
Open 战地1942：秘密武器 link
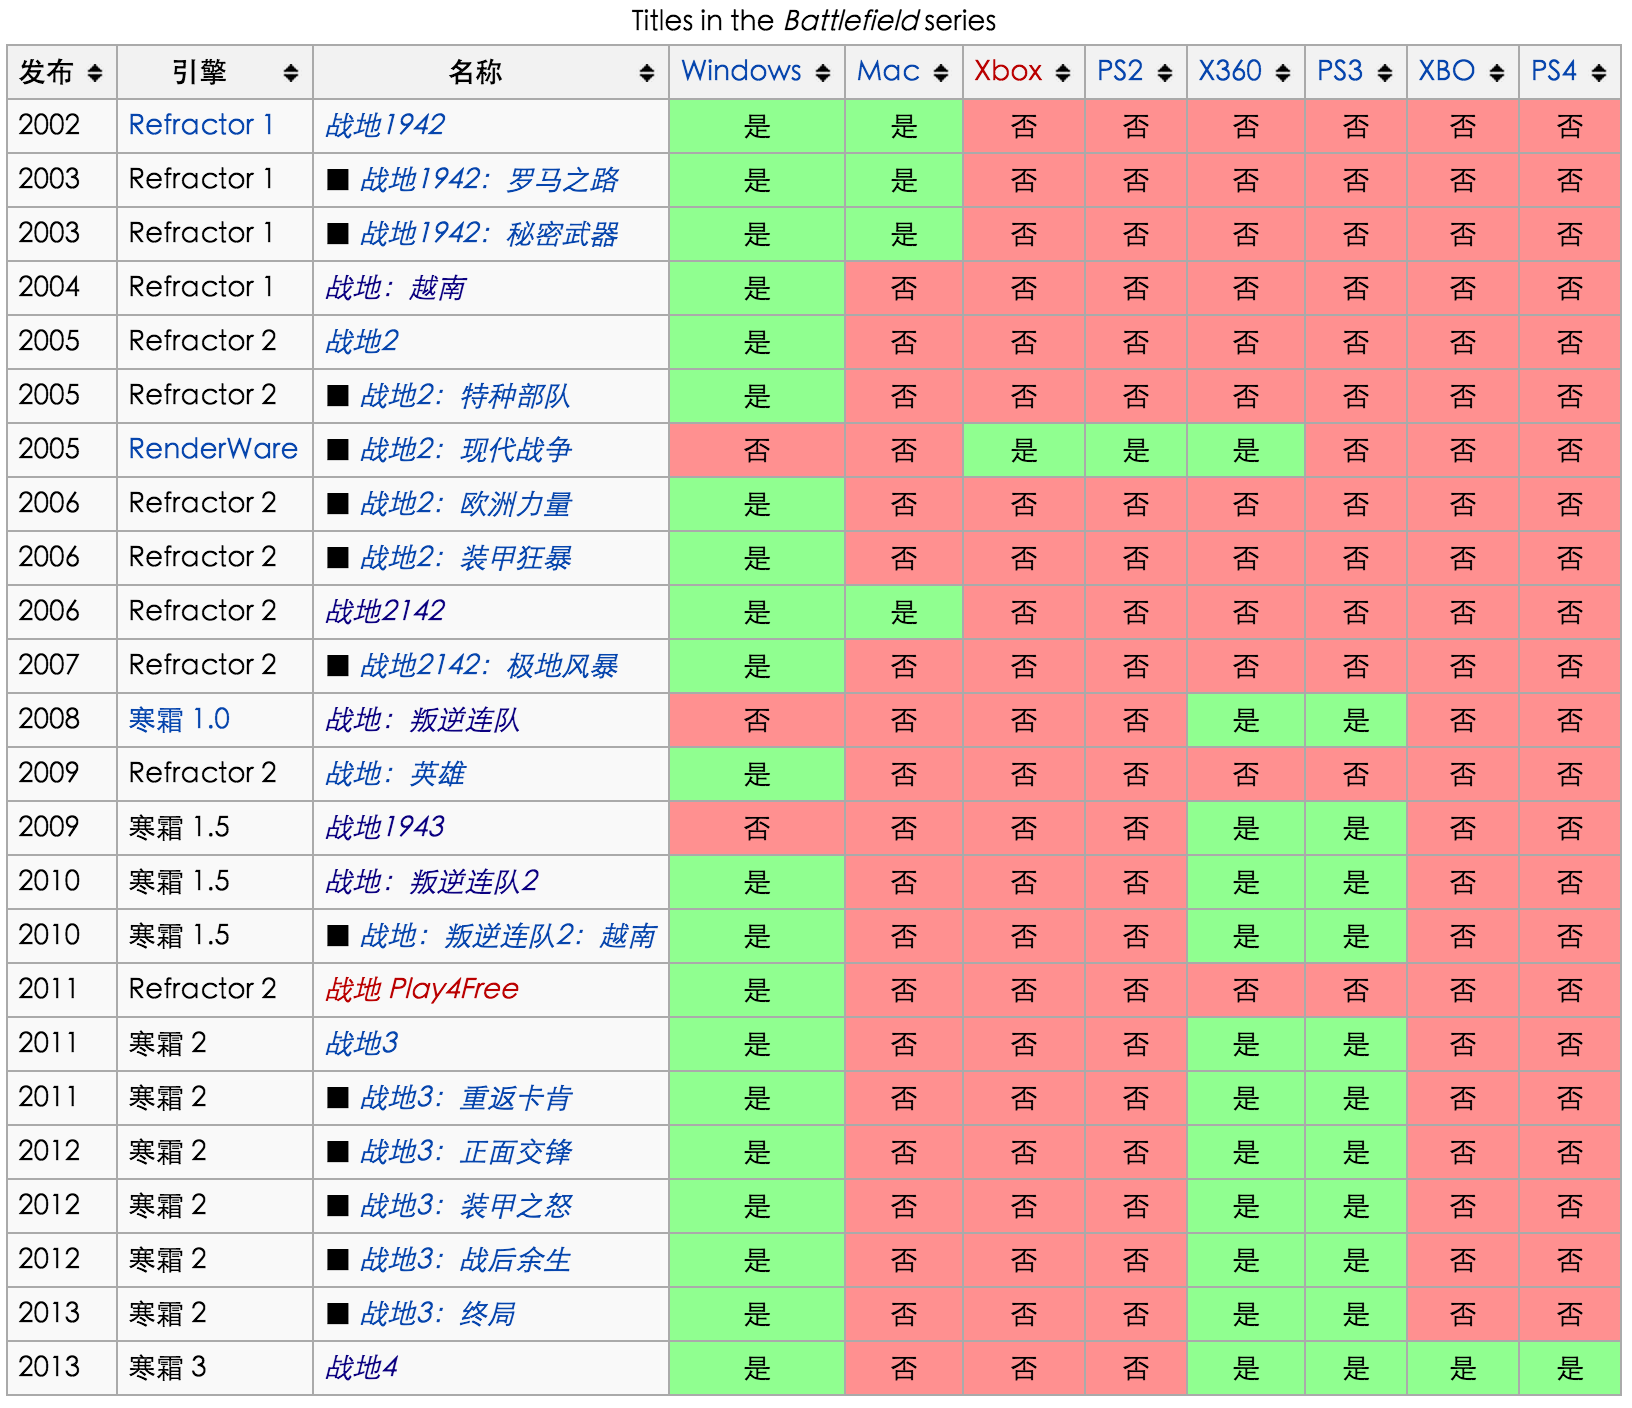489,233
